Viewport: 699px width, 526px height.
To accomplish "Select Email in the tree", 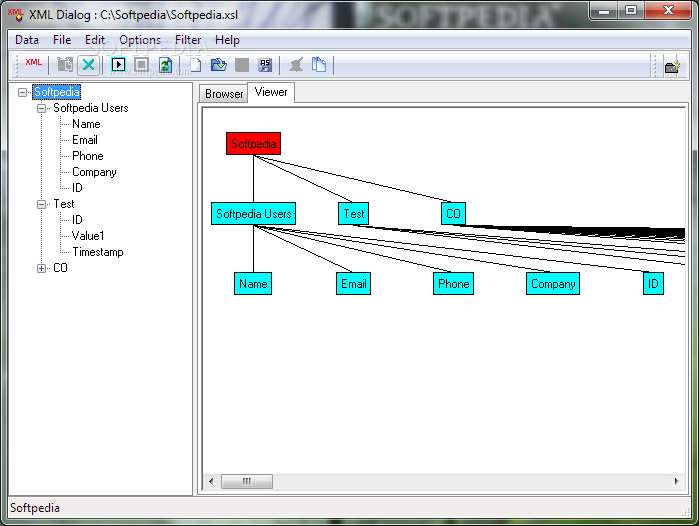I will (85, 140).
